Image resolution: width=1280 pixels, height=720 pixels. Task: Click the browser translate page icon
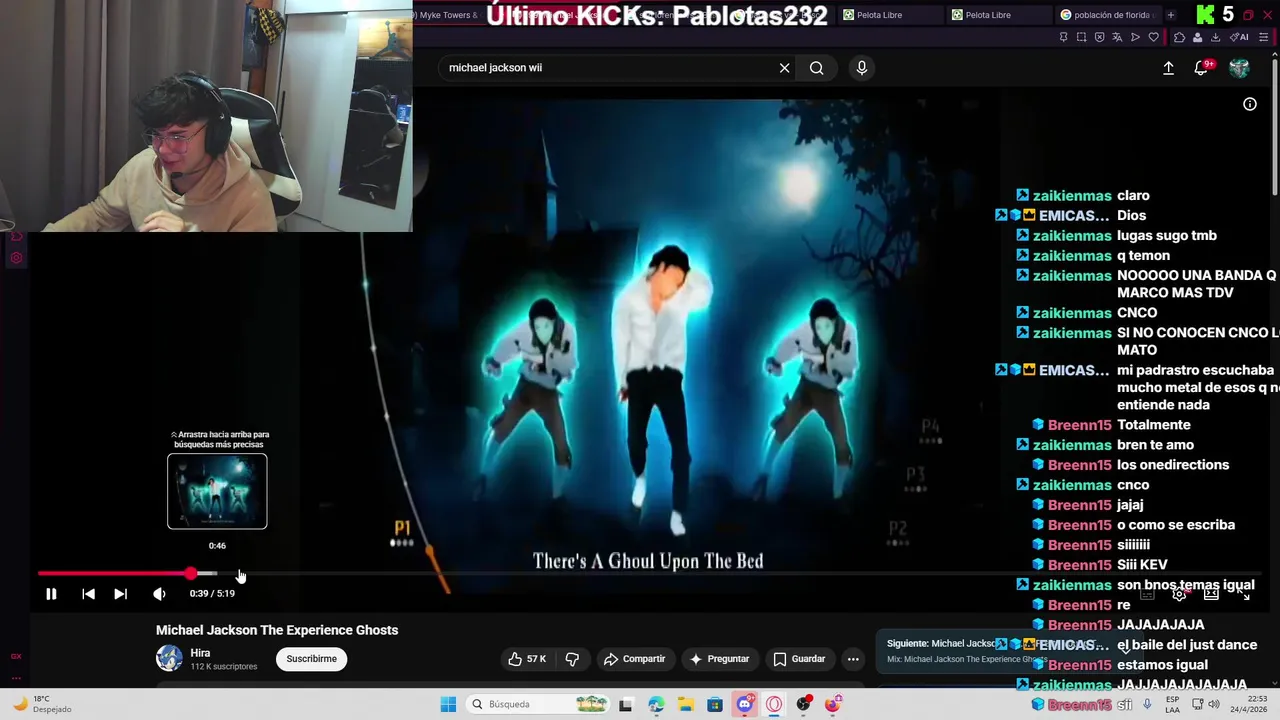[1117, 37]
